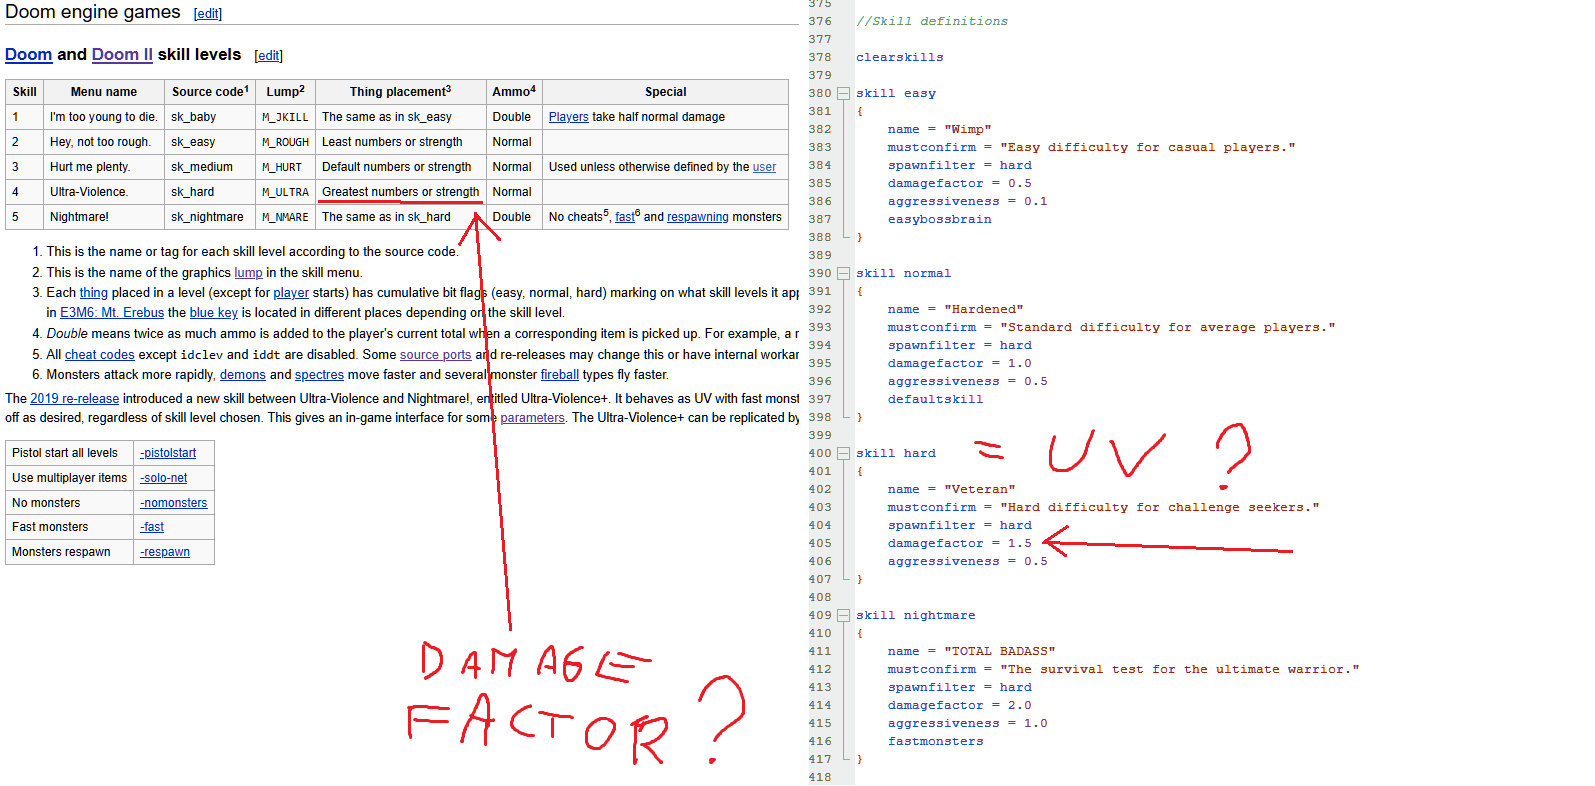Image resolution: width=1595 pixels, height=786 pixels.
Task: Select the 'Menu name' column header
Action: (104, 92)
